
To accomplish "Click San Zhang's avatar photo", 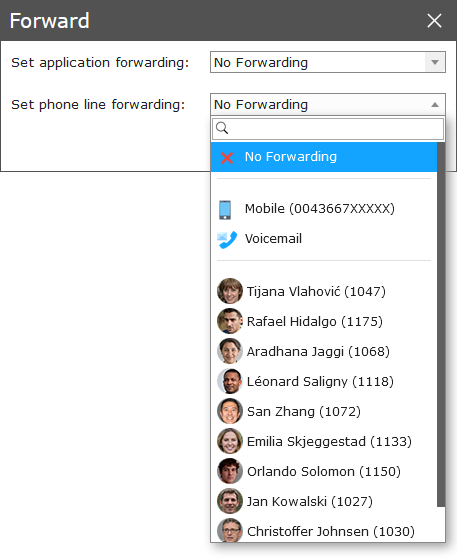I will coord(230,411).
